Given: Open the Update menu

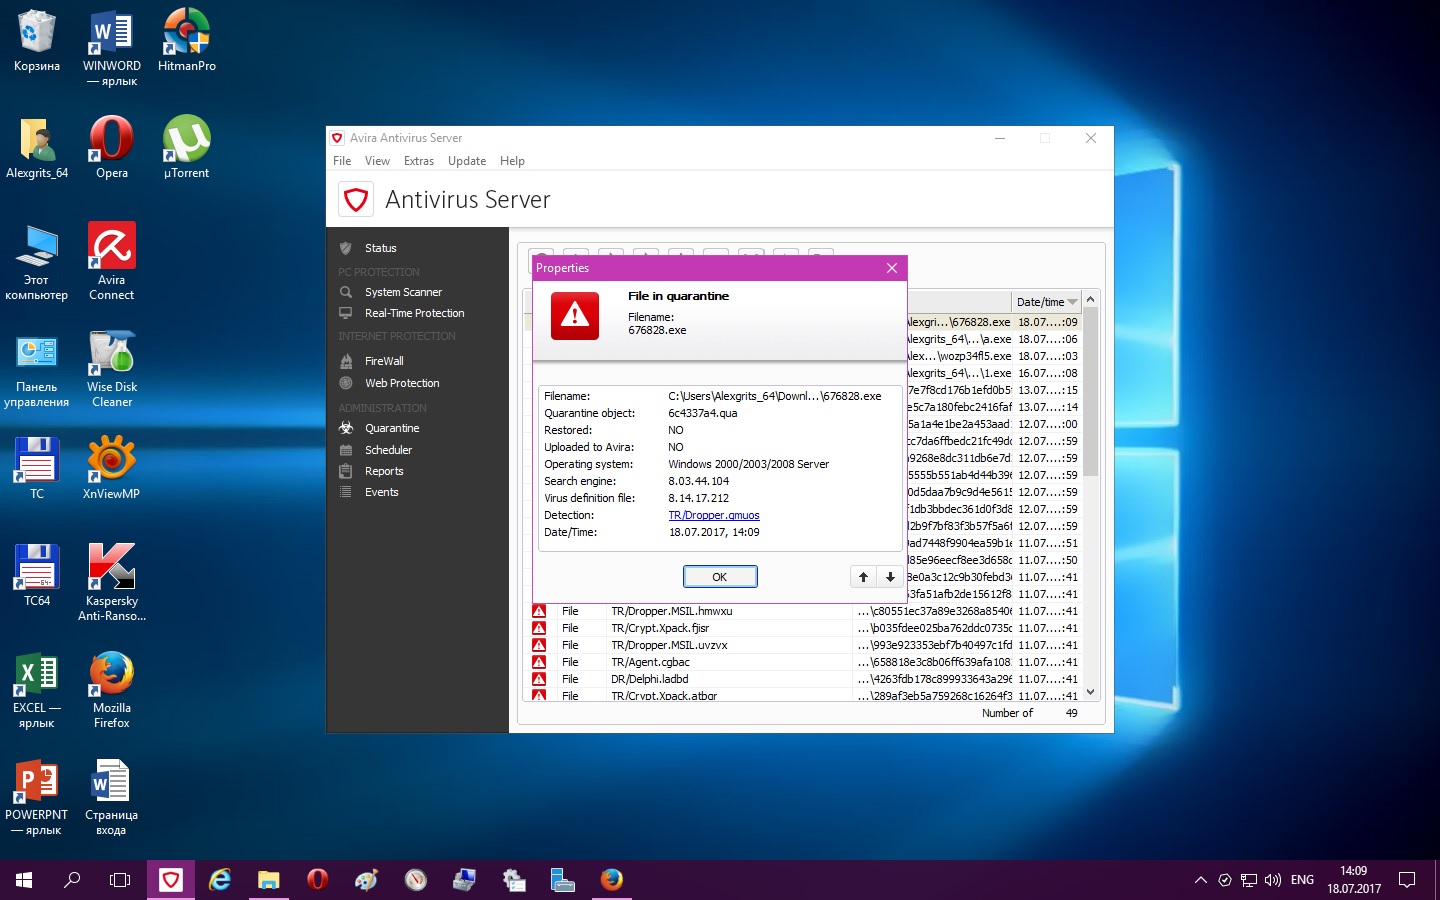Looking at the screenshot, I should point(466,161).
